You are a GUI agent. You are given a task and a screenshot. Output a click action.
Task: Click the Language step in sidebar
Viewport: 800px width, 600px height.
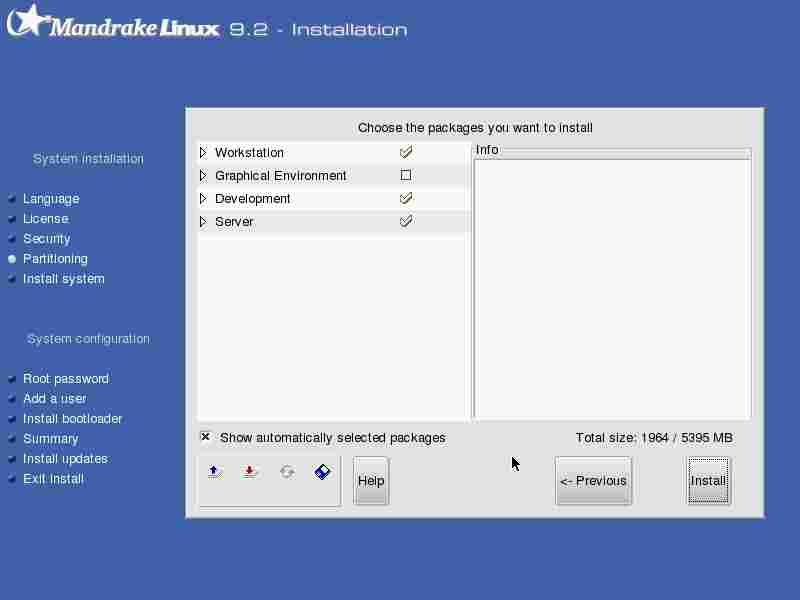coord(51,198)
